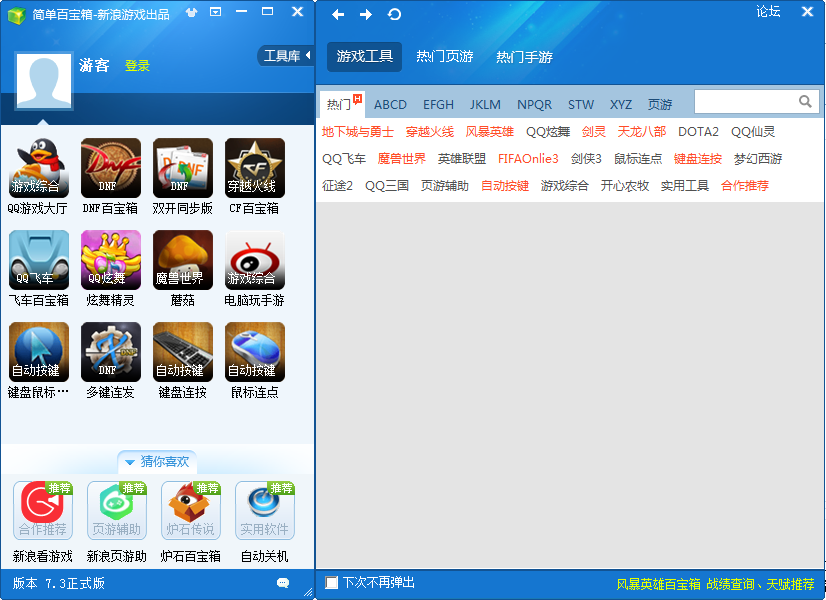
Task: Click the 简单百宝箱 green cube logo
Action: (x=16, y=15)
